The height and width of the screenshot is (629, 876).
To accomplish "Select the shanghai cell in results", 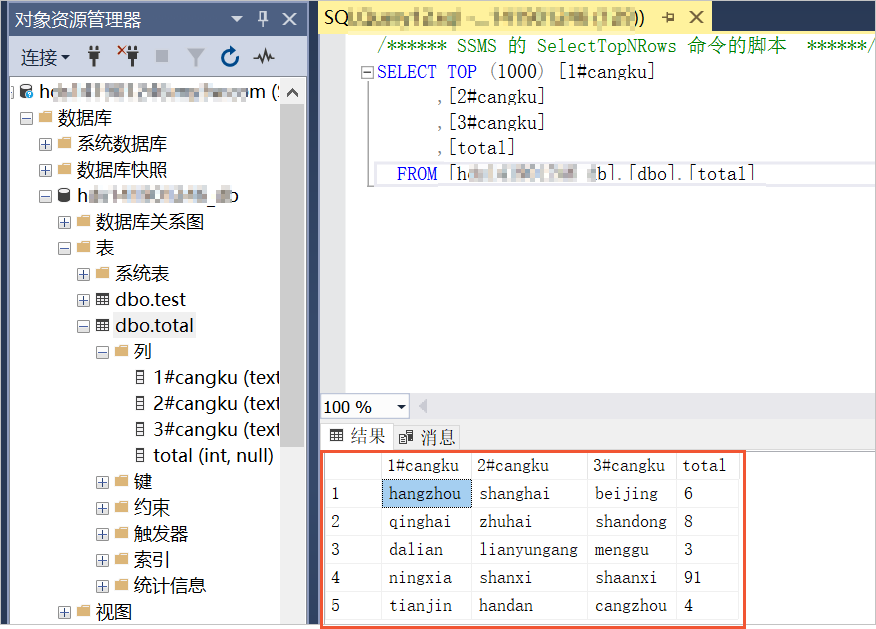I will pos(530,493).
